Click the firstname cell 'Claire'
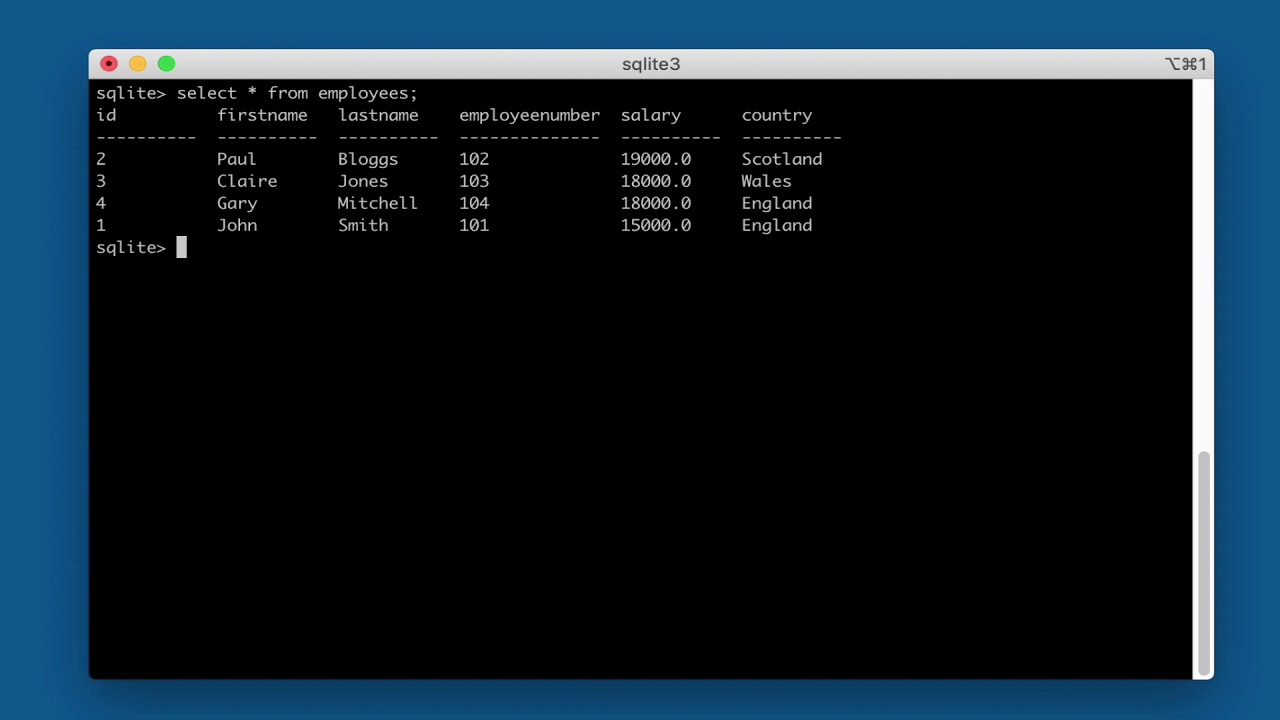The width and height of the screenshot is (1280, 720). [247, 181]
